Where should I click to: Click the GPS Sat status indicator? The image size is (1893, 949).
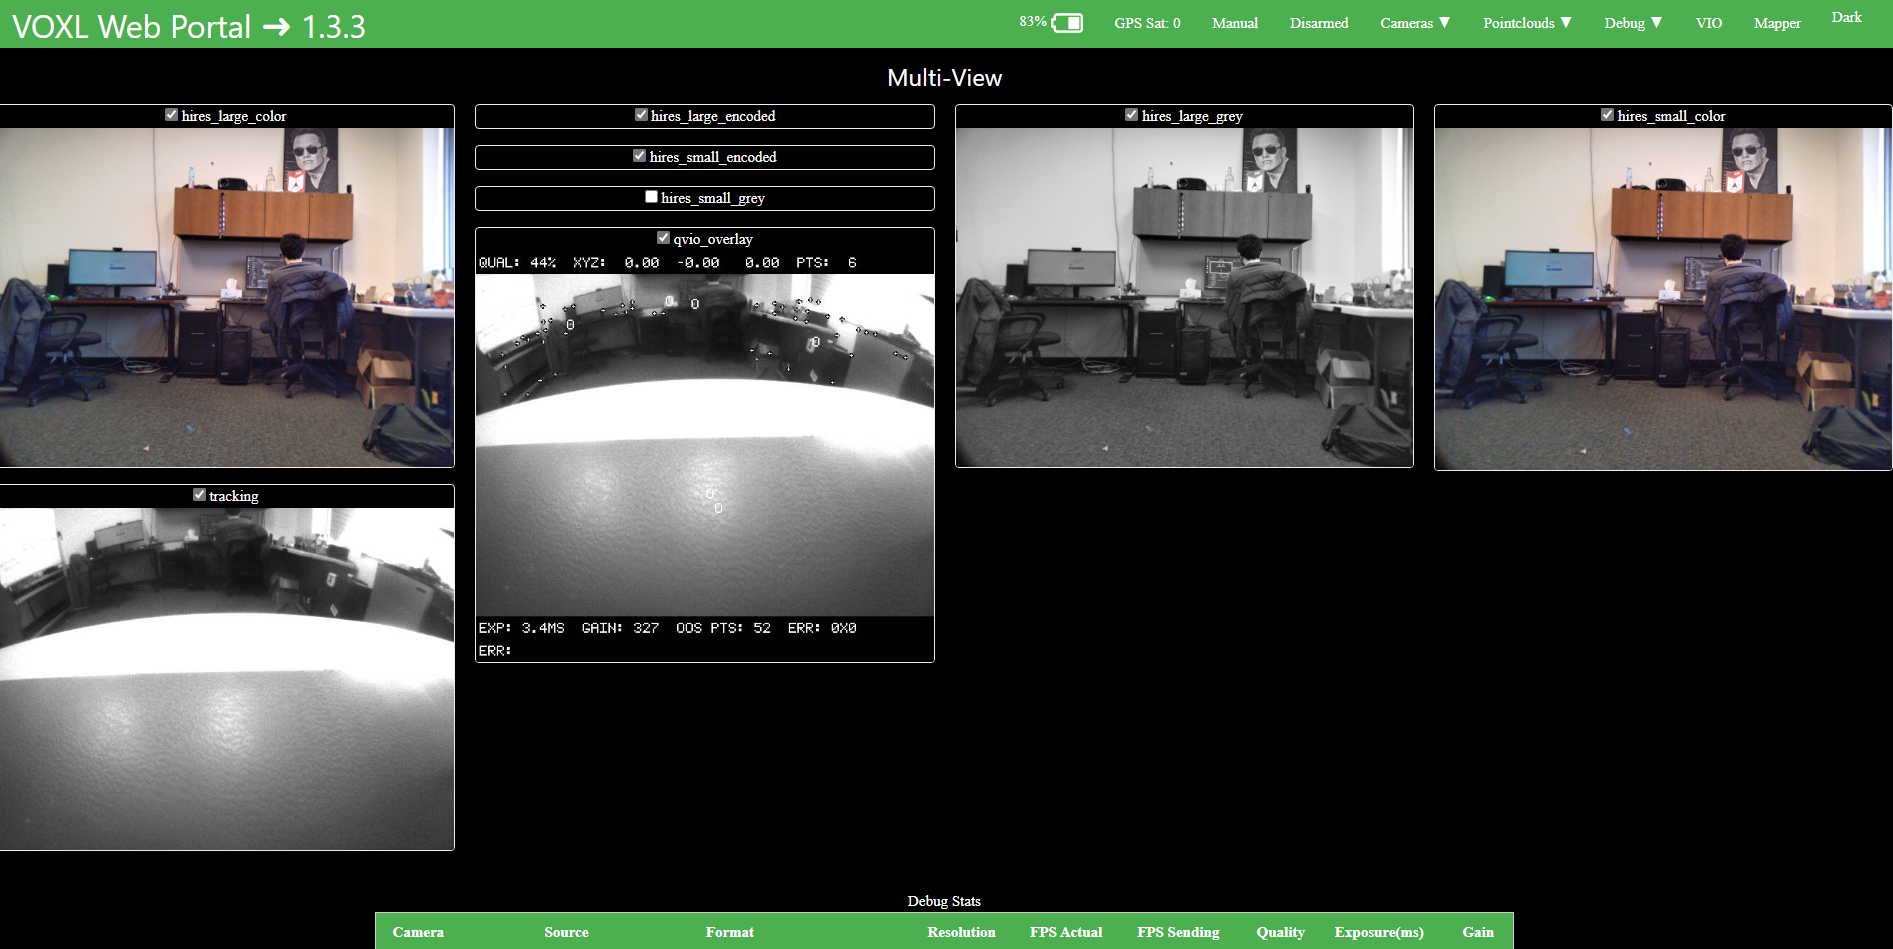pos(1147,23)
